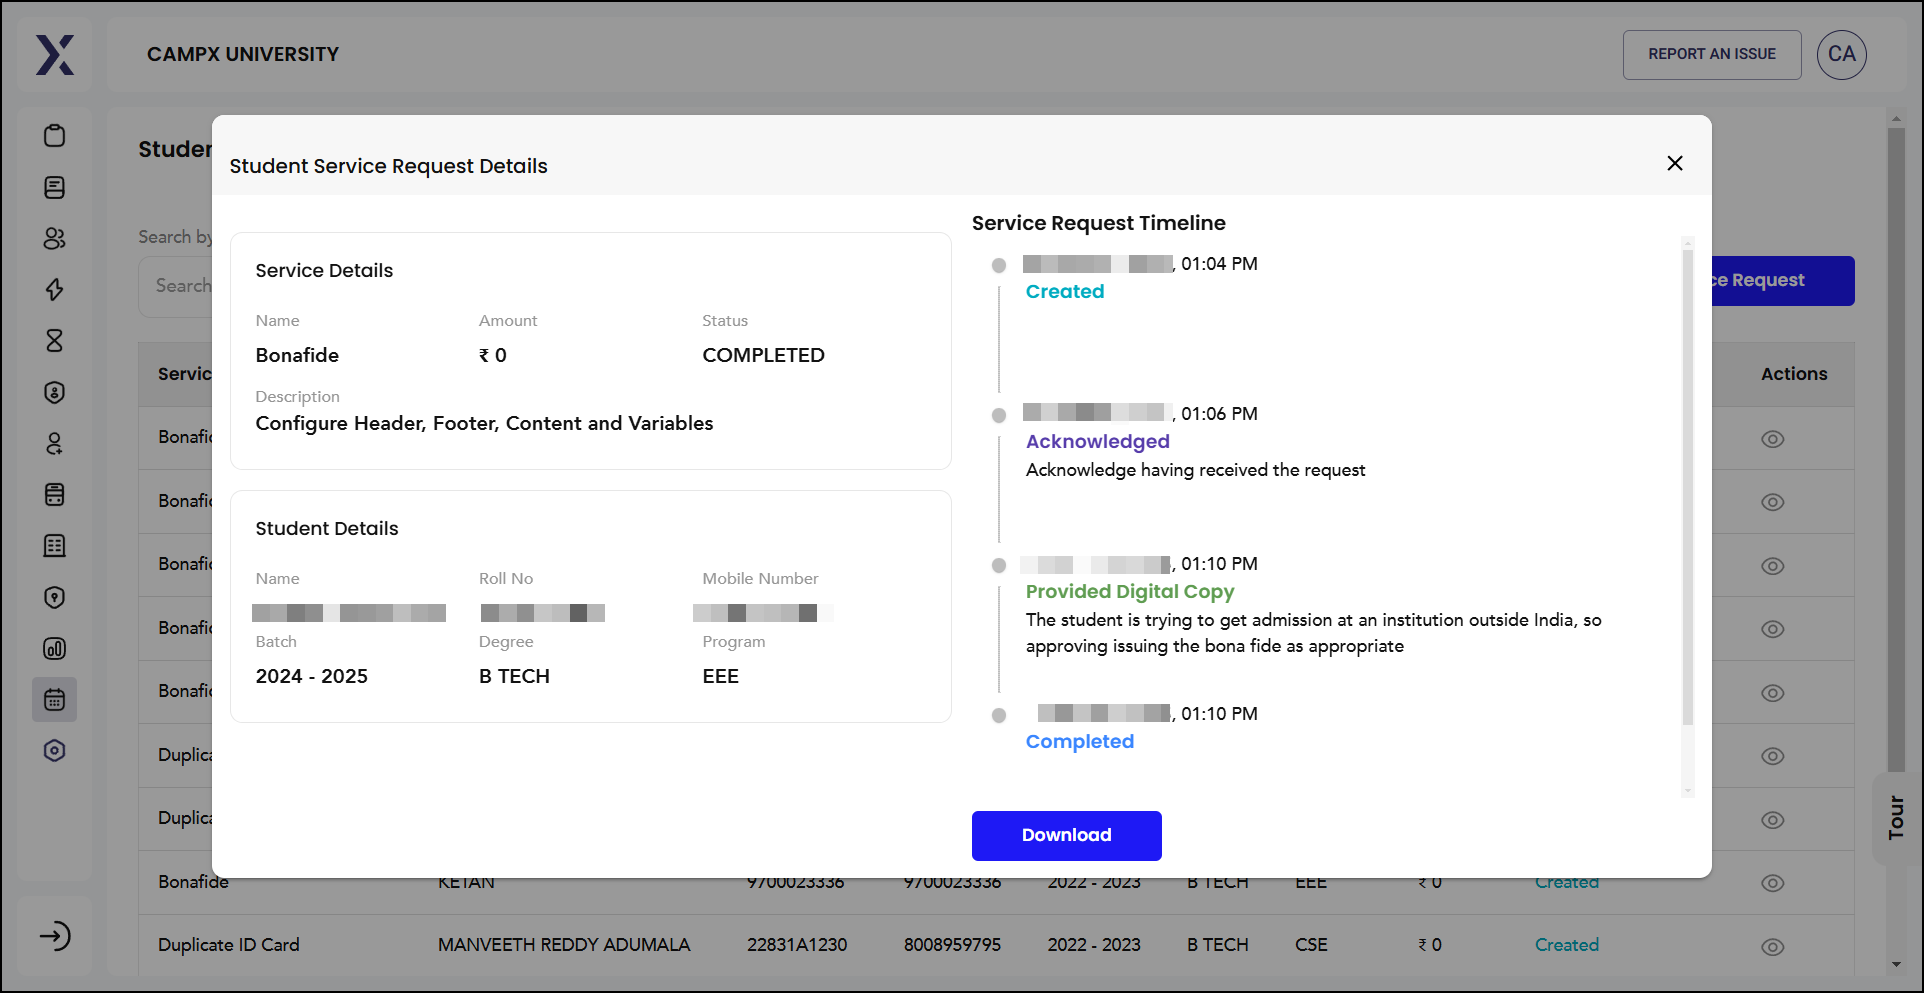1924x993 pixels.
Task: View eye icon for KETAN row
Action: tap(1773, 883)
